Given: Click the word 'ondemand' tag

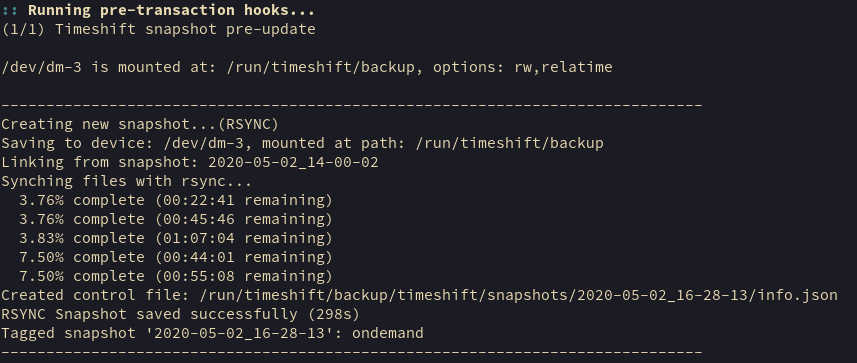Looking at the screenshot, I should tap(388, 333).
